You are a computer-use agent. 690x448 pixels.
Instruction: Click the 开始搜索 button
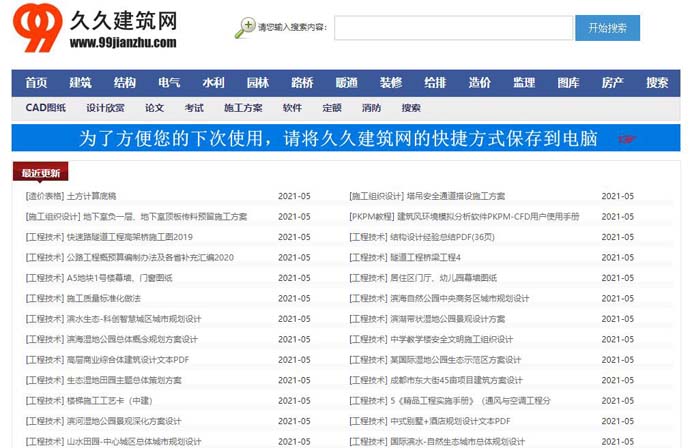click(607, 28)
